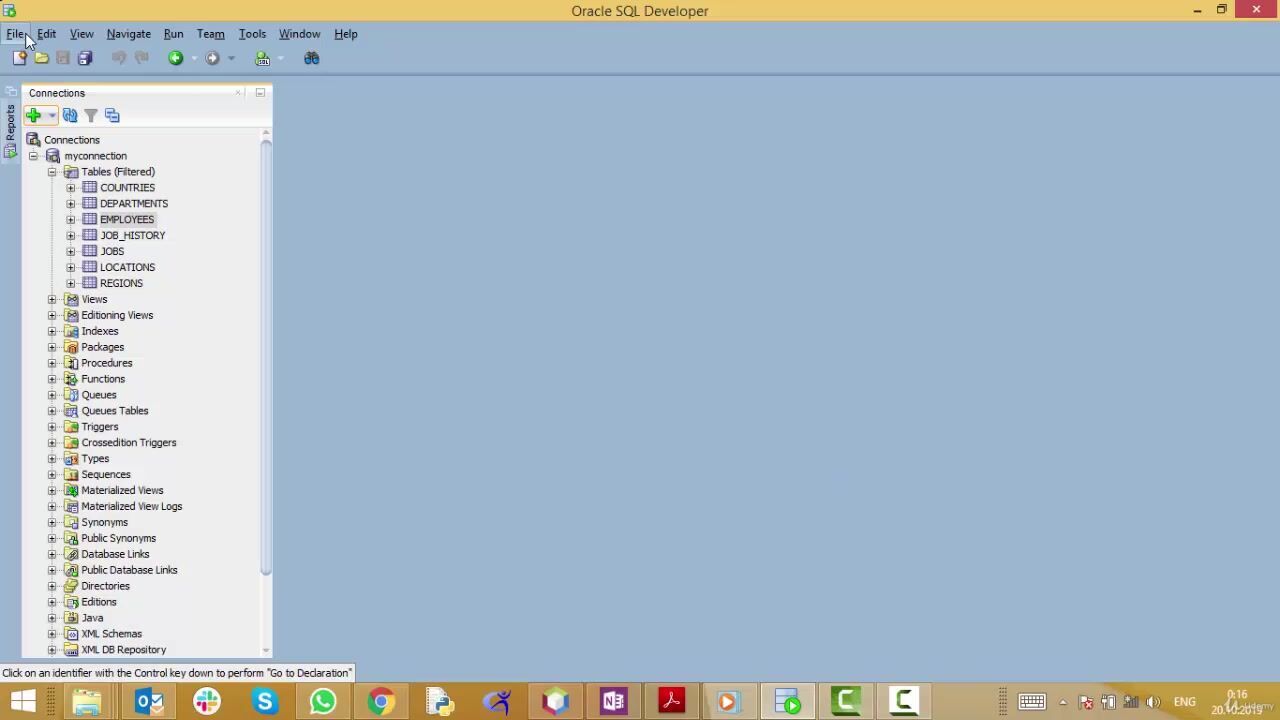The image size is (1280, 720).
Task: Open the Window menu
Action: (x=299, y=34)
